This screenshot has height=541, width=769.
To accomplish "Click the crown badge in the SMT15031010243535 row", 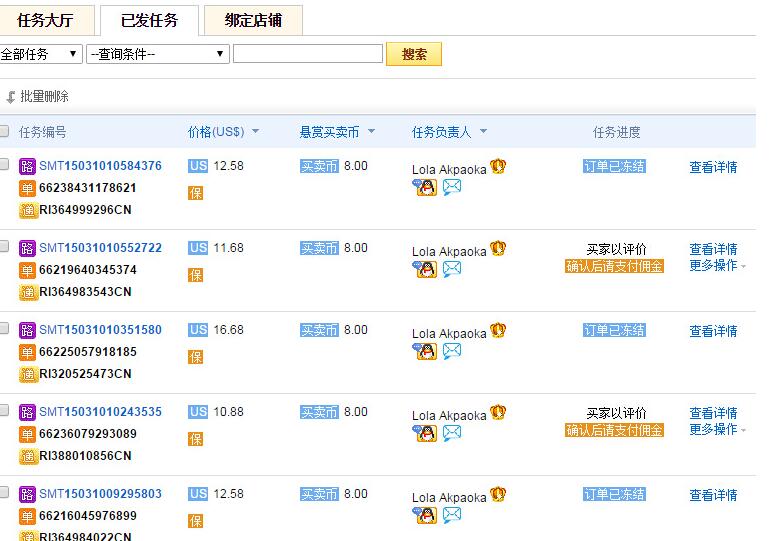I will click(498, 412).
